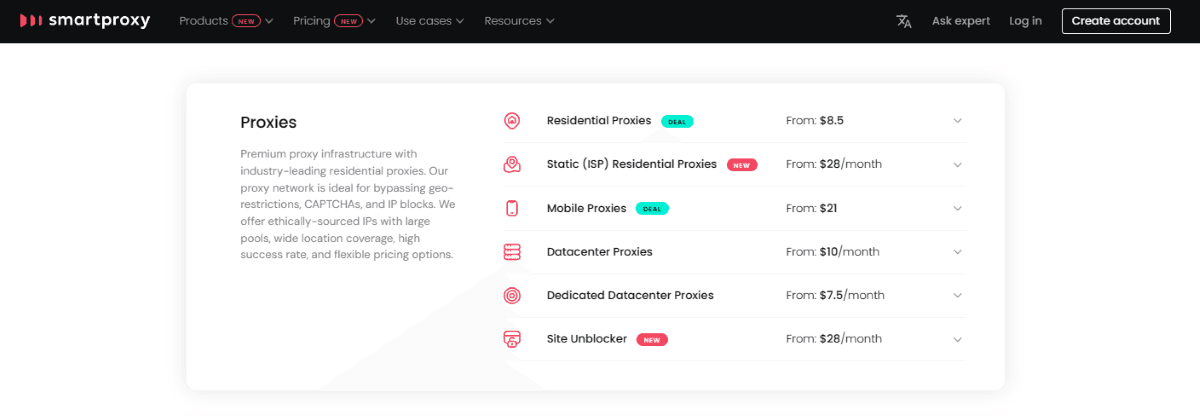
Task: Click the Mobile Proxies phone icon
Action: pos(512,208)
